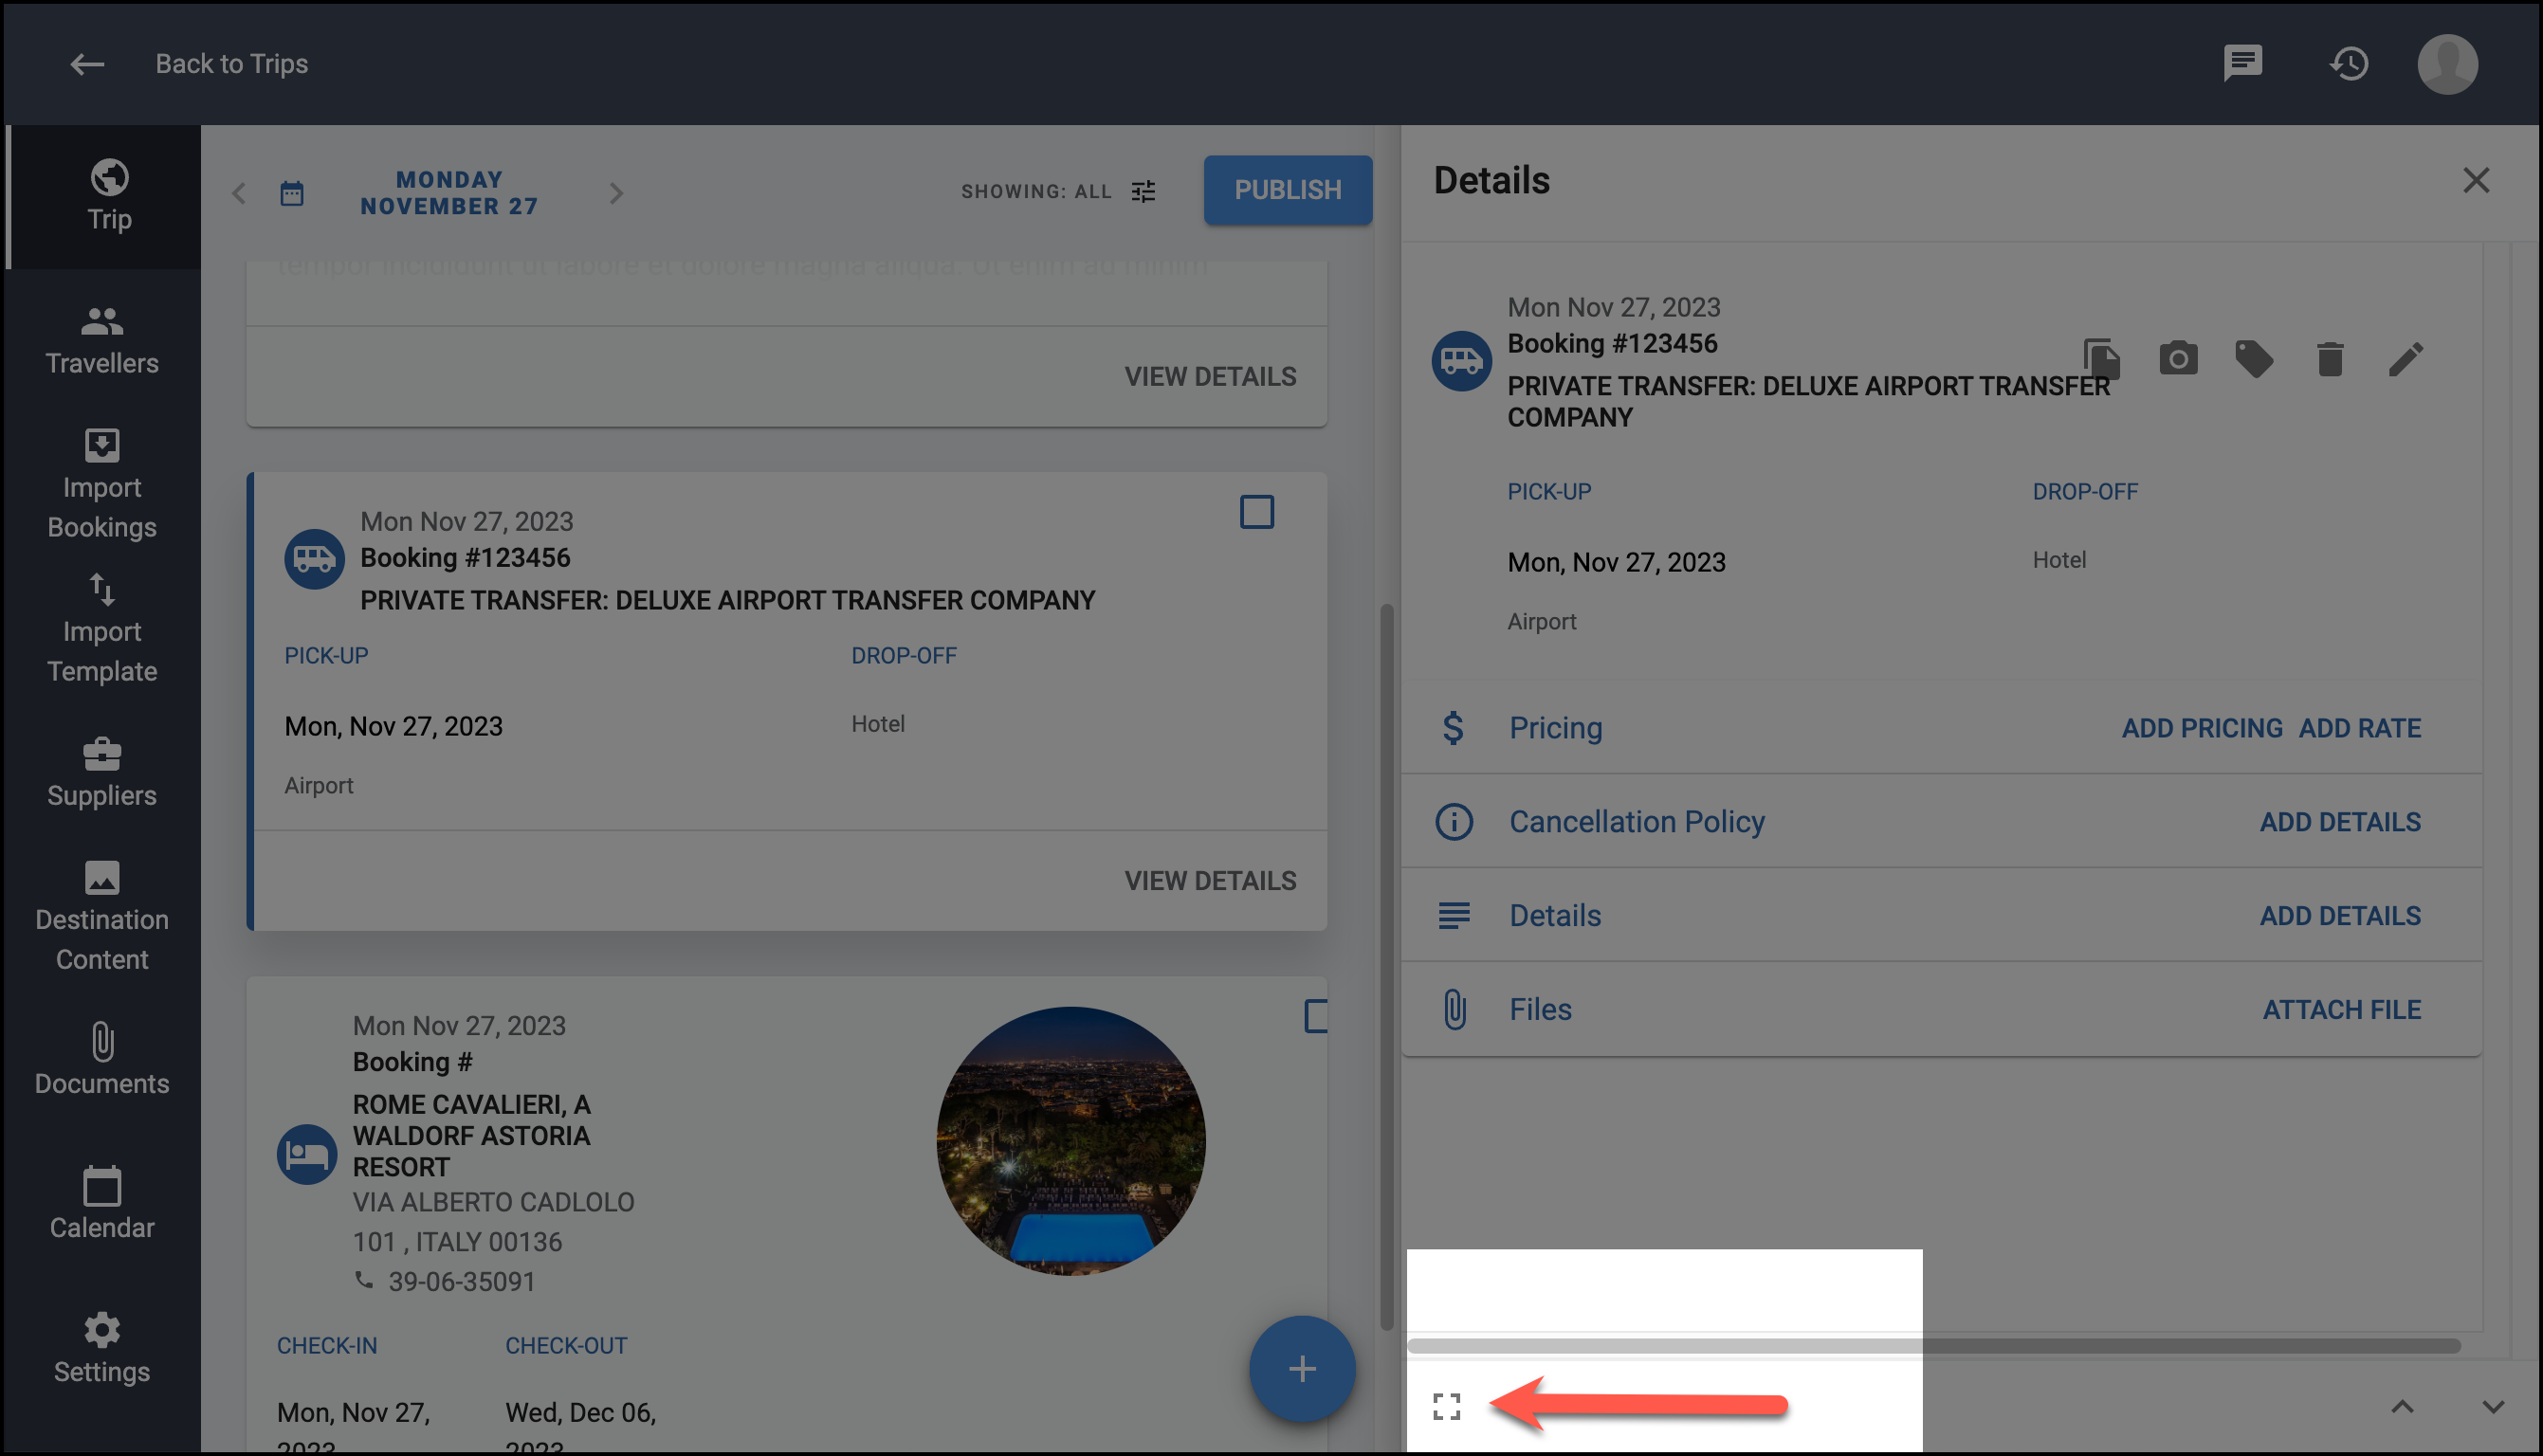Click Add Details for Cancellation Policy
This screenshot has width=2543, height=1456.
[2340, 822]
